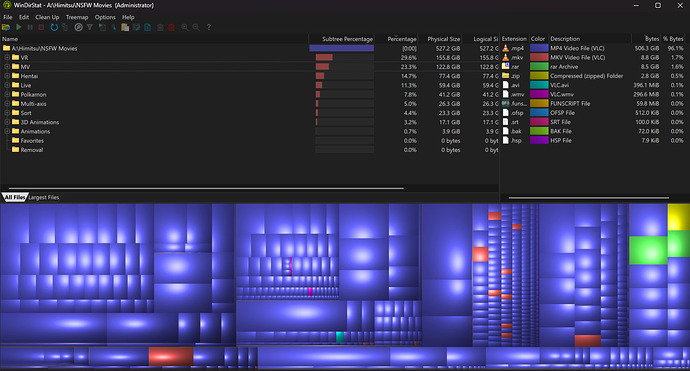Sort by the Name column header
Viewport: 690px width, 371px height.
coord(154,39)
